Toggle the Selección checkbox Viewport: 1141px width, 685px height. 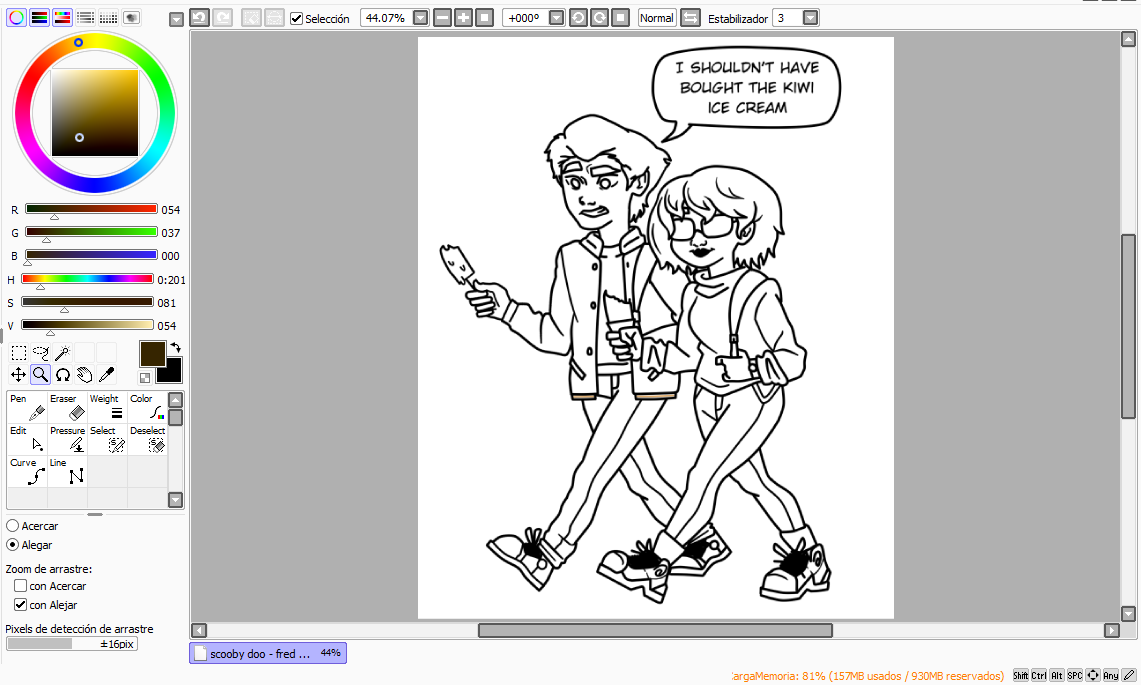point(296,18)
